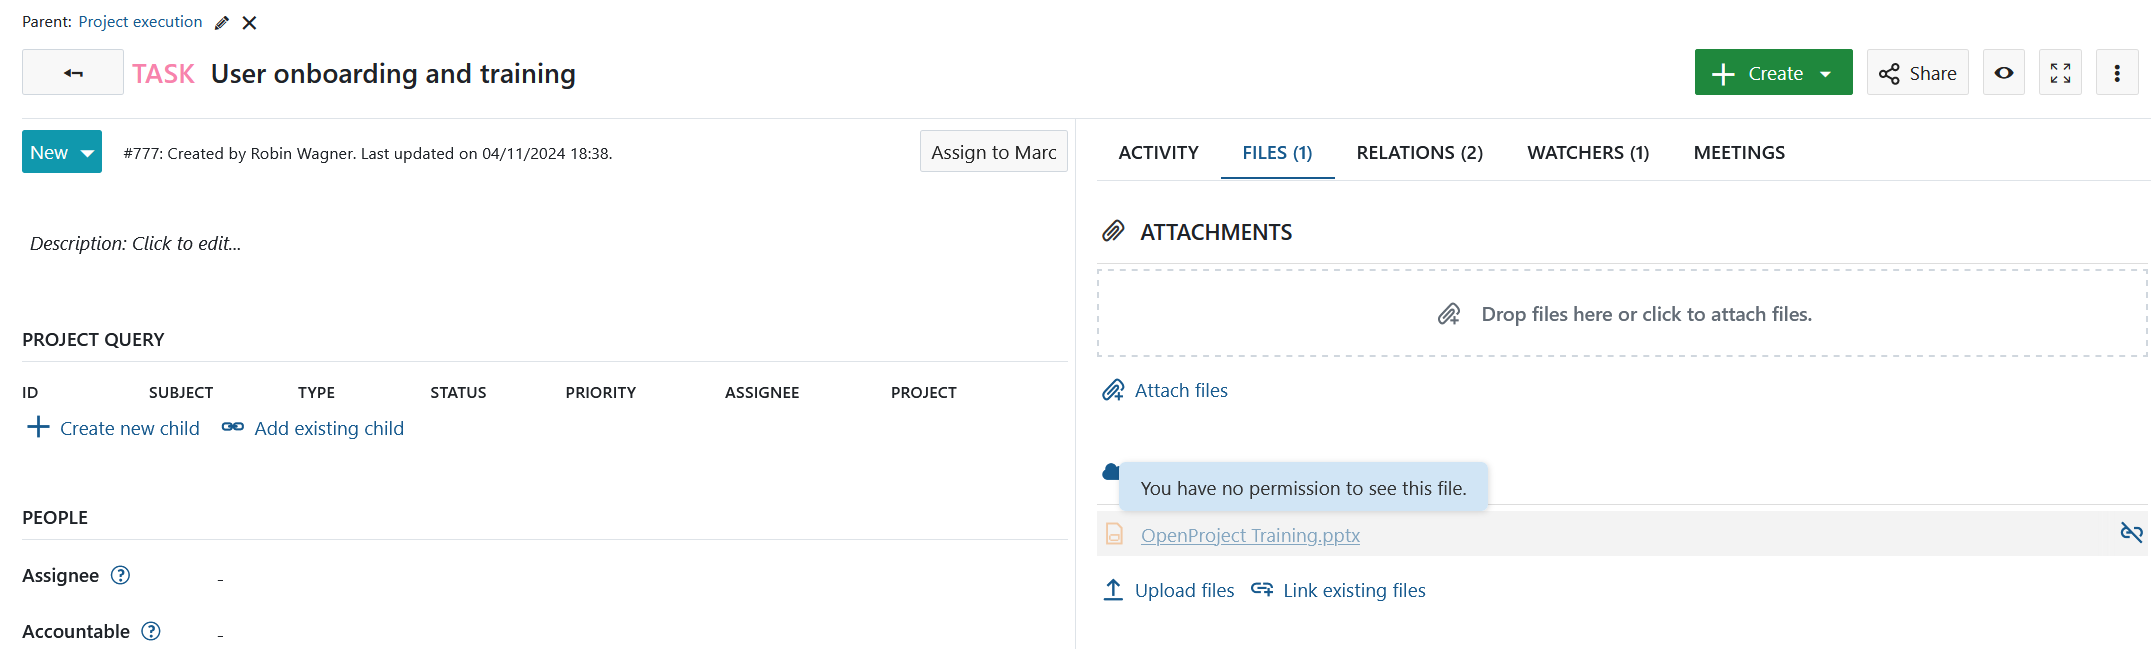Image resolution: width=2151 pixels, height=649 pixels.
Task: Select the Watchers (1) tab
Action: [1588, 153]
